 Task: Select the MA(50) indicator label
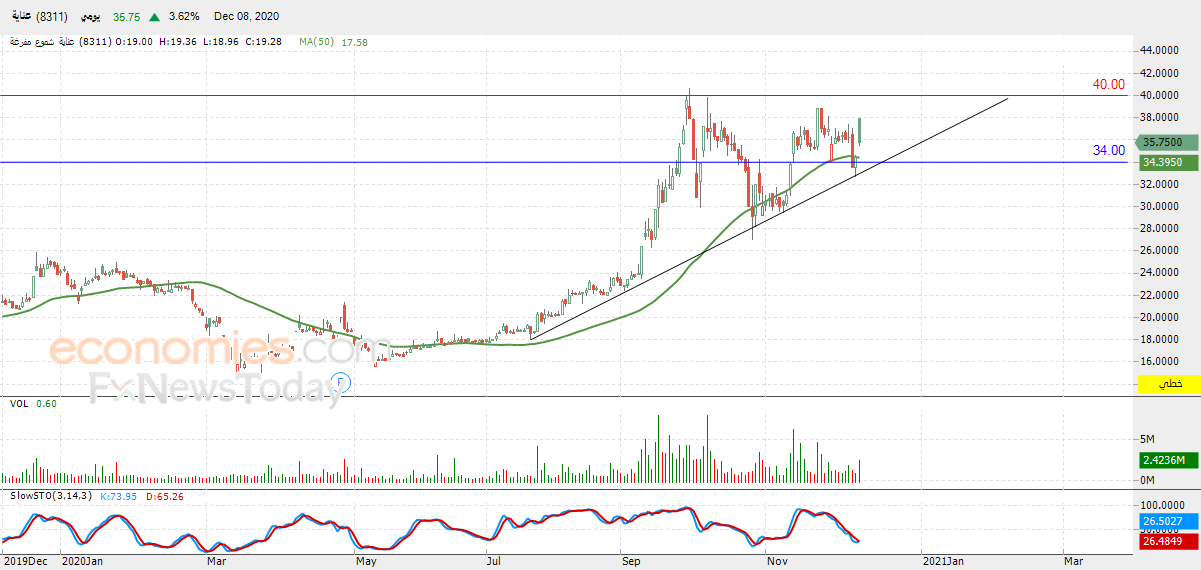(317, 42)
